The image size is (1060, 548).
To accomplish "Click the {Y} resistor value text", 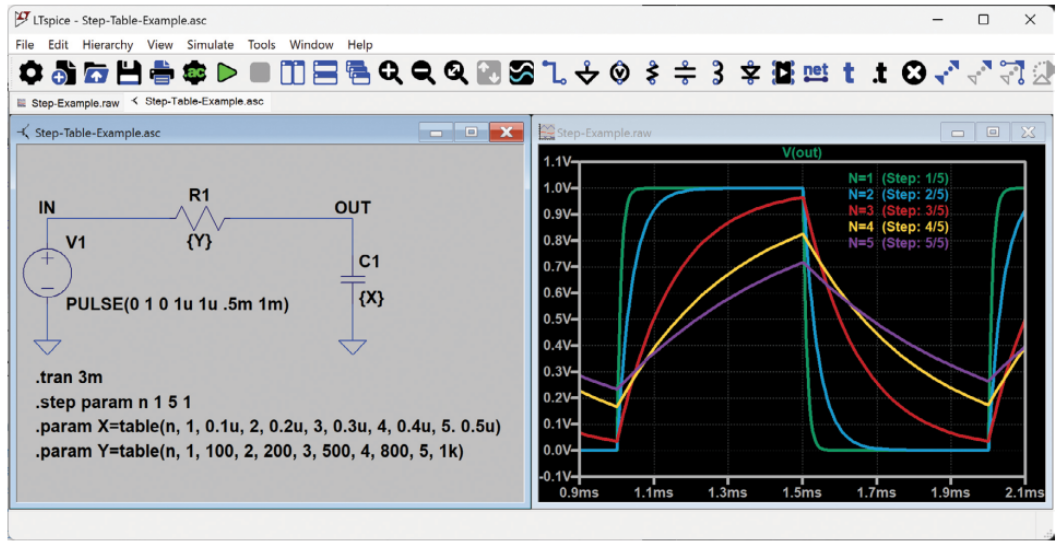I will pos(199,241).
